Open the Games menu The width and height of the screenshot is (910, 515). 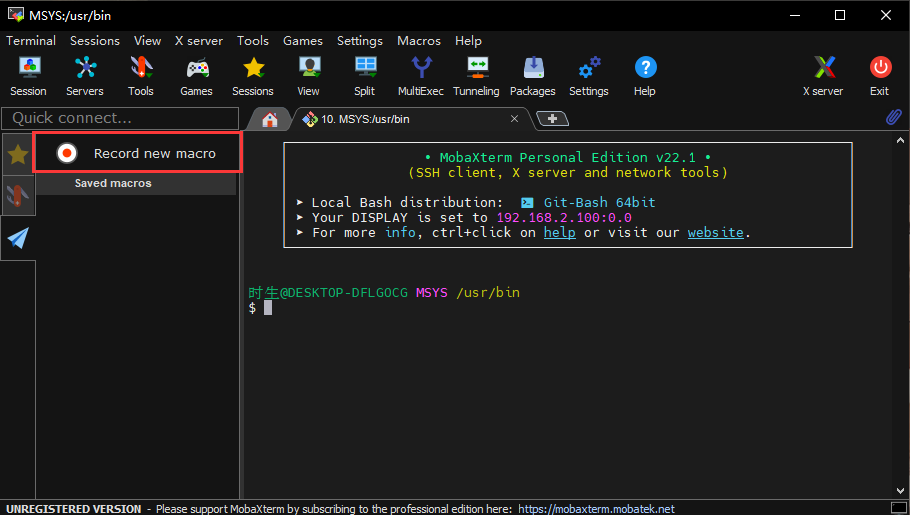click(x=303, y=41)
